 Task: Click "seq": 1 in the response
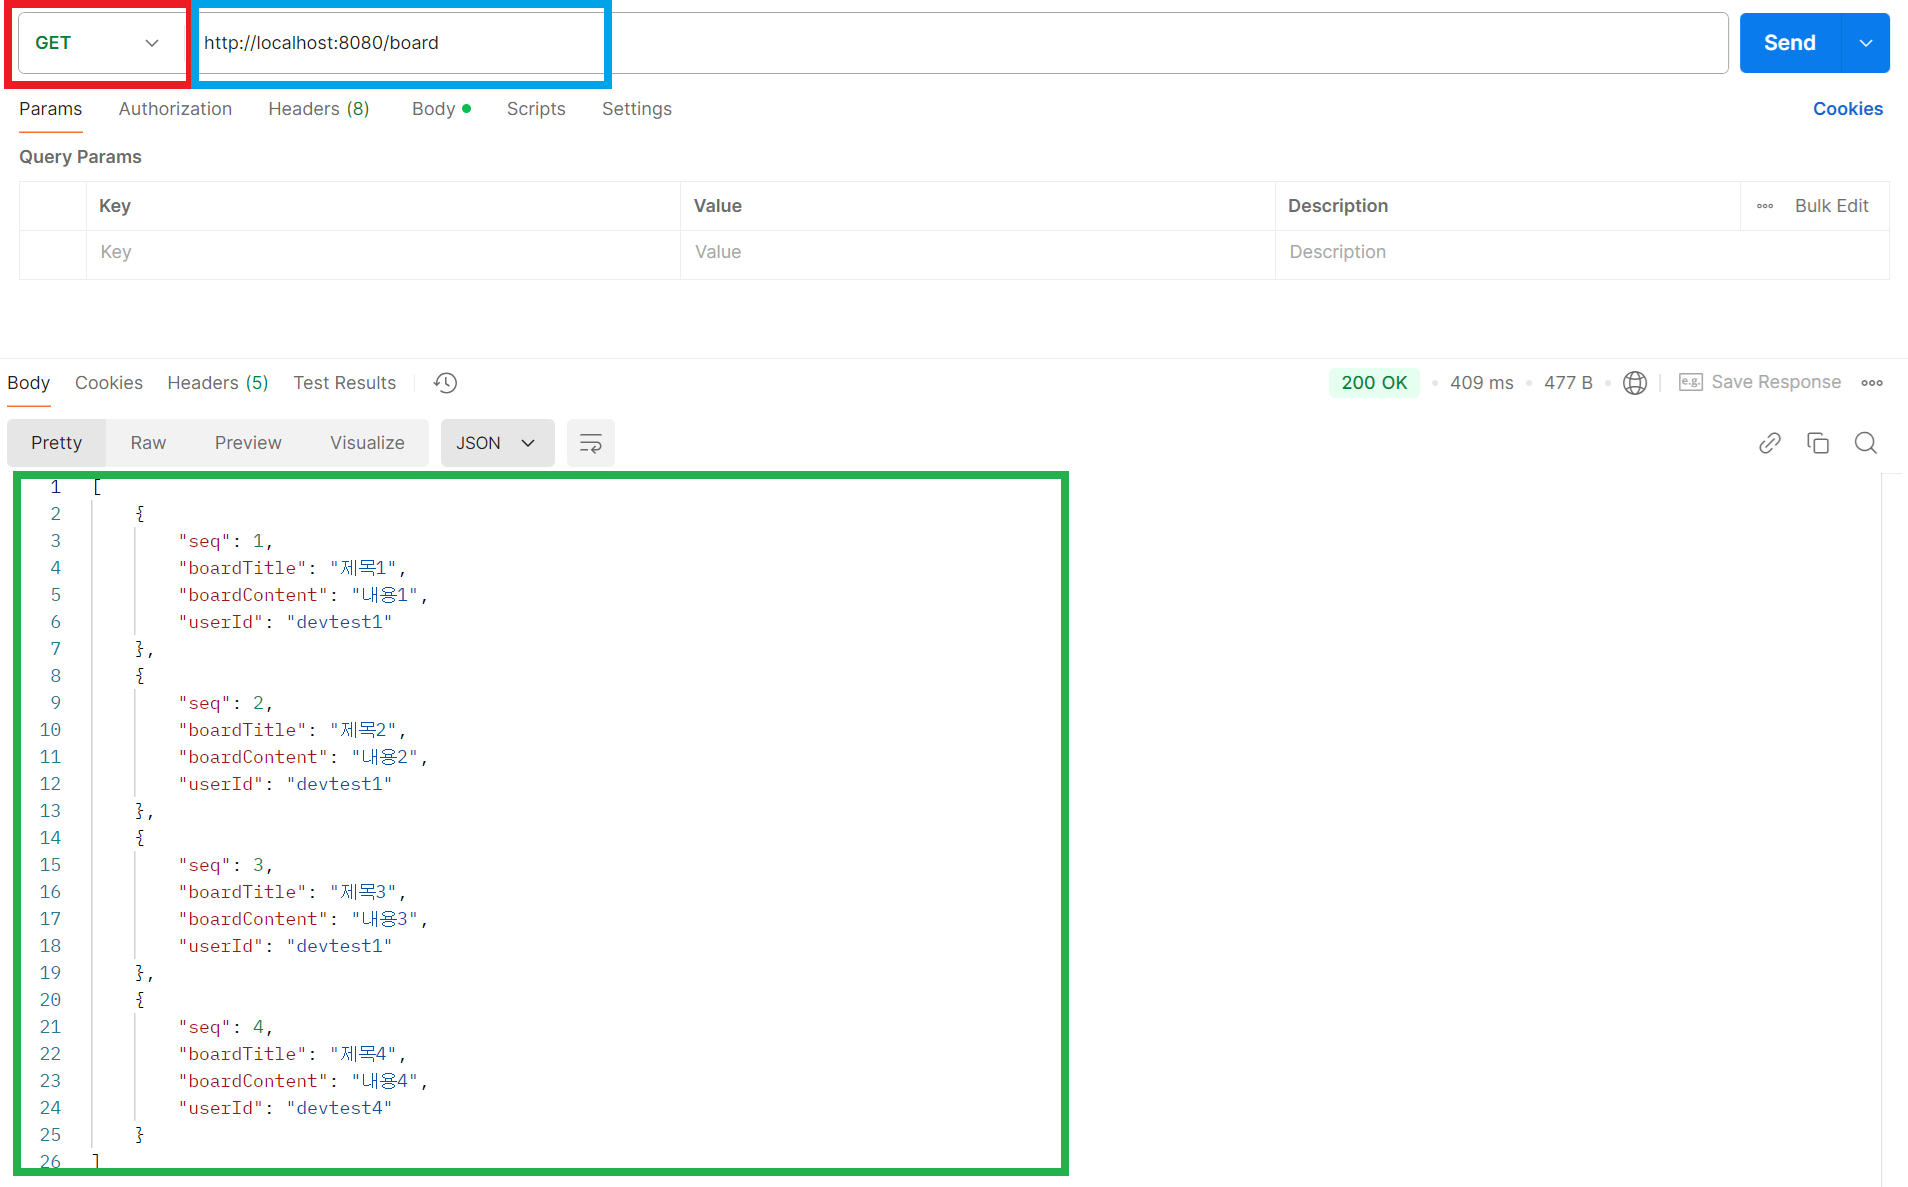(x=225, y=541)
